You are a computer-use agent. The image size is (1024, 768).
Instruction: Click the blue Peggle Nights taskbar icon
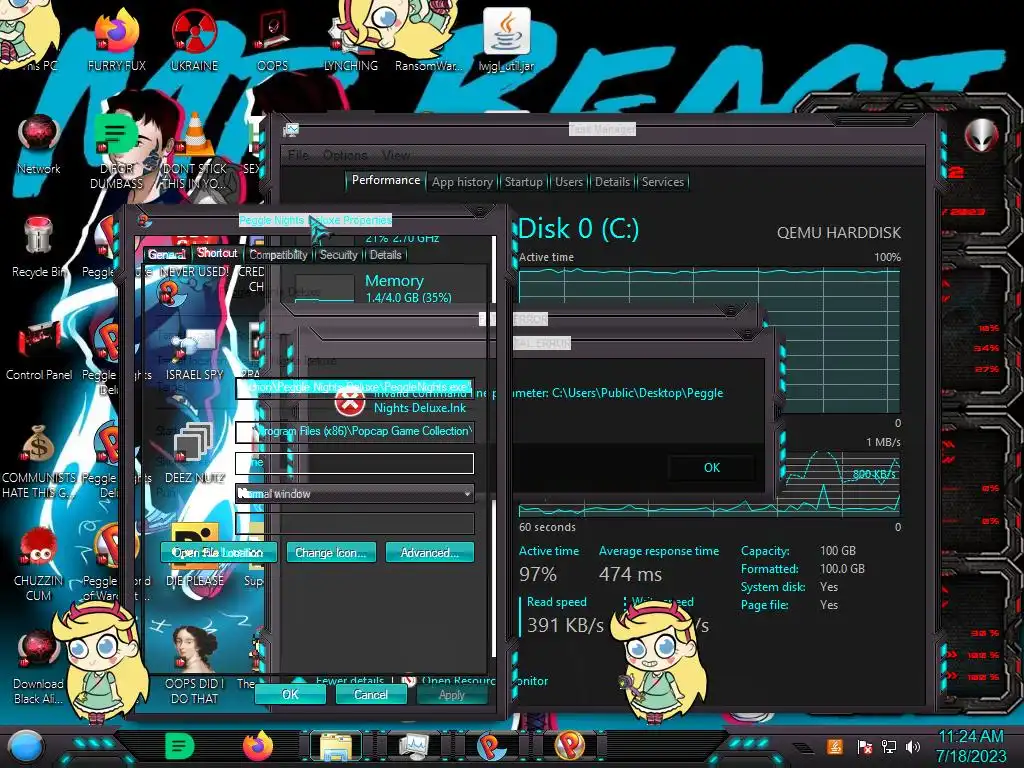[x=492, y=746]
